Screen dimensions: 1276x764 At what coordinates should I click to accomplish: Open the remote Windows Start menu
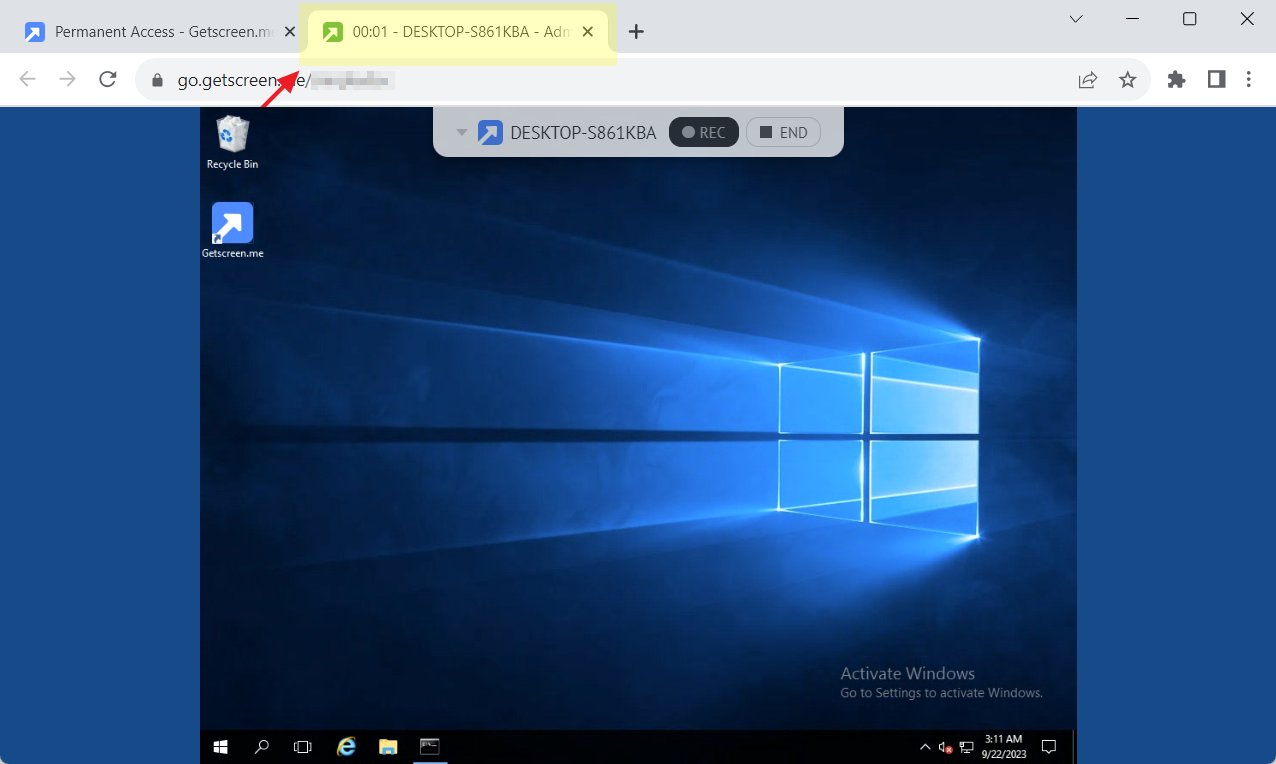(x=220, y=746)
